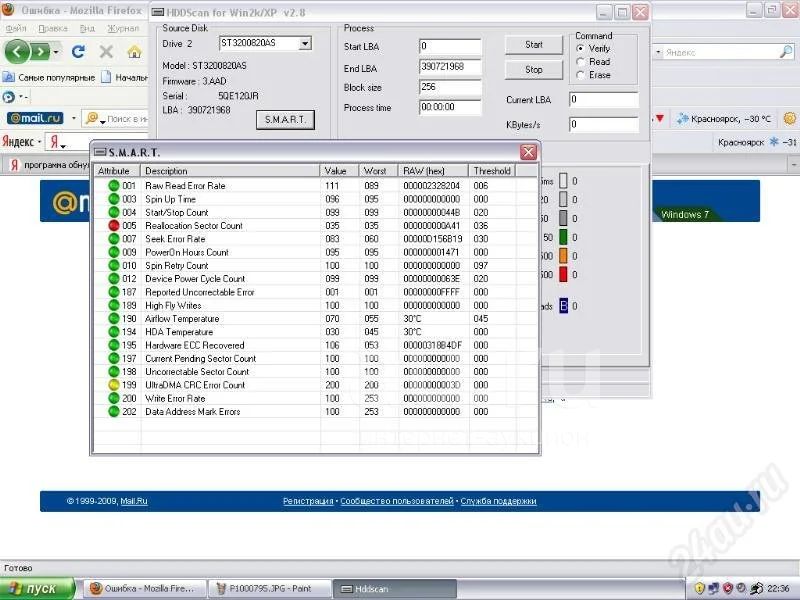This screenshot has width=800, height=600.
Task: Open Firefox Правка menu
Action: [53, 29]
